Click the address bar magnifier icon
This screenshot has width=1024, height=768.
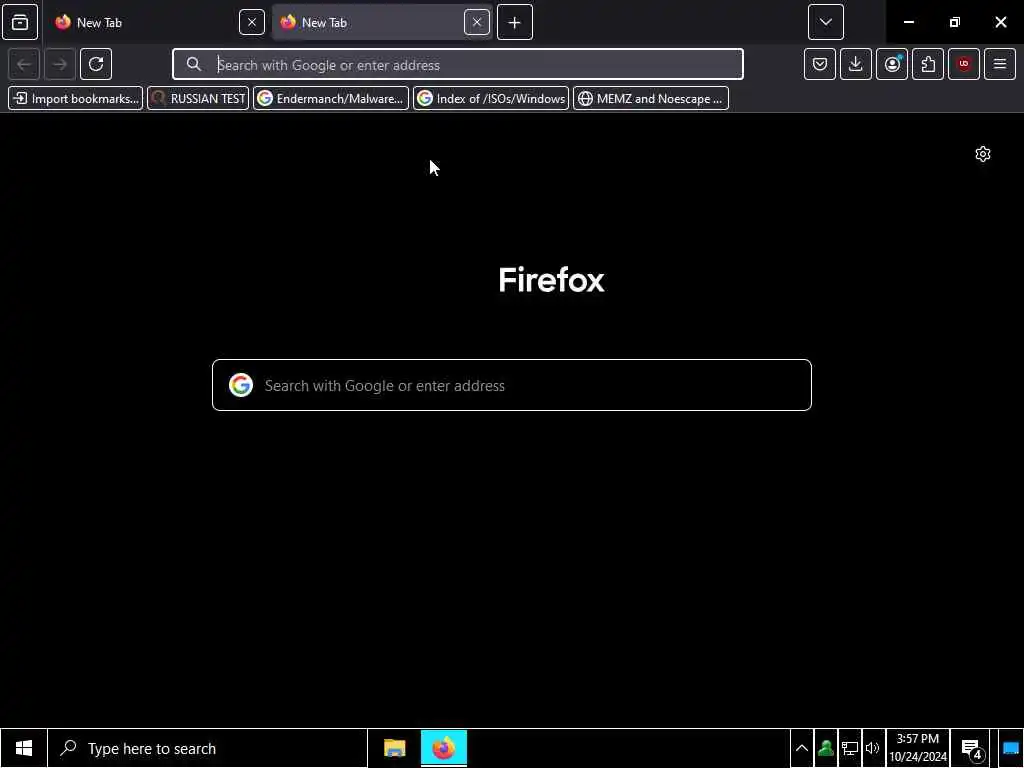pyautogui.click(x=193, y=64)
